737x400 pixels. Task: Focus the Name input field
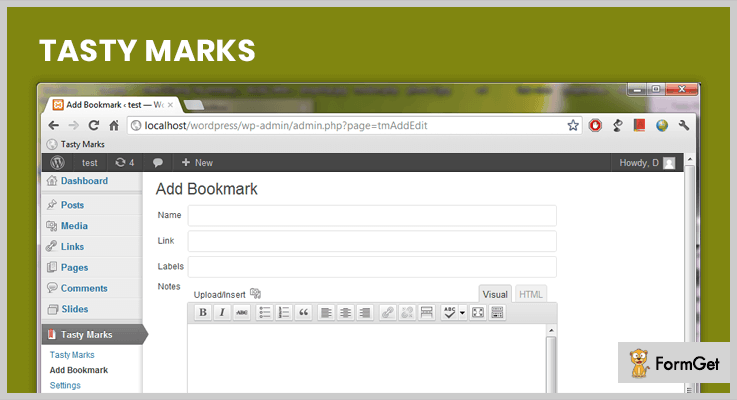(372, 215)
